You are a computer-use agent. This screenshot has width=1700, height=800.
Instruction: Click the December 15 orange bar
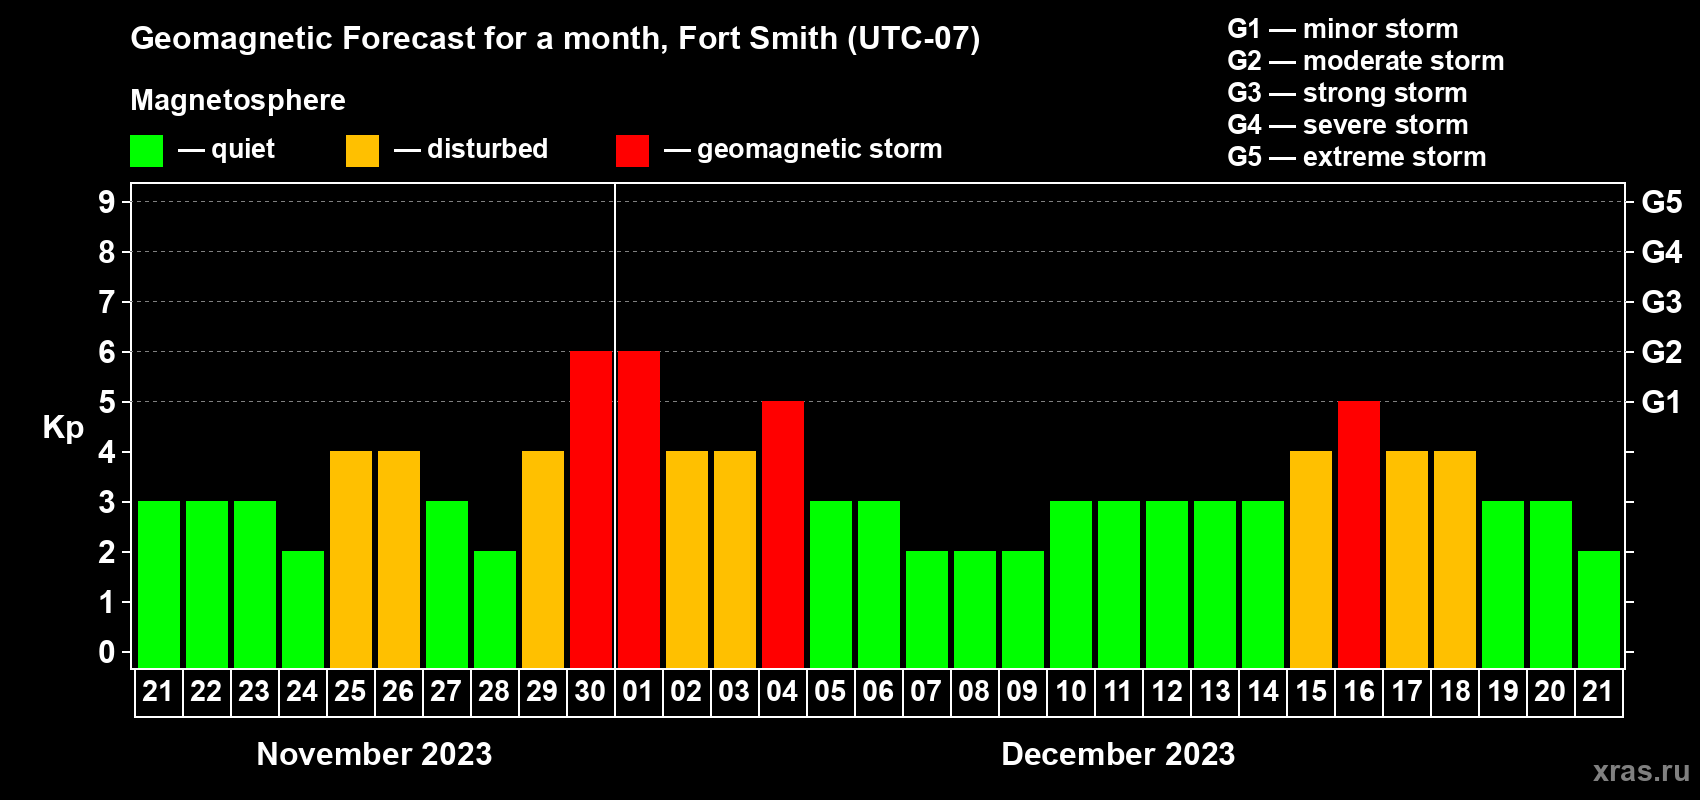[1311, 560]
